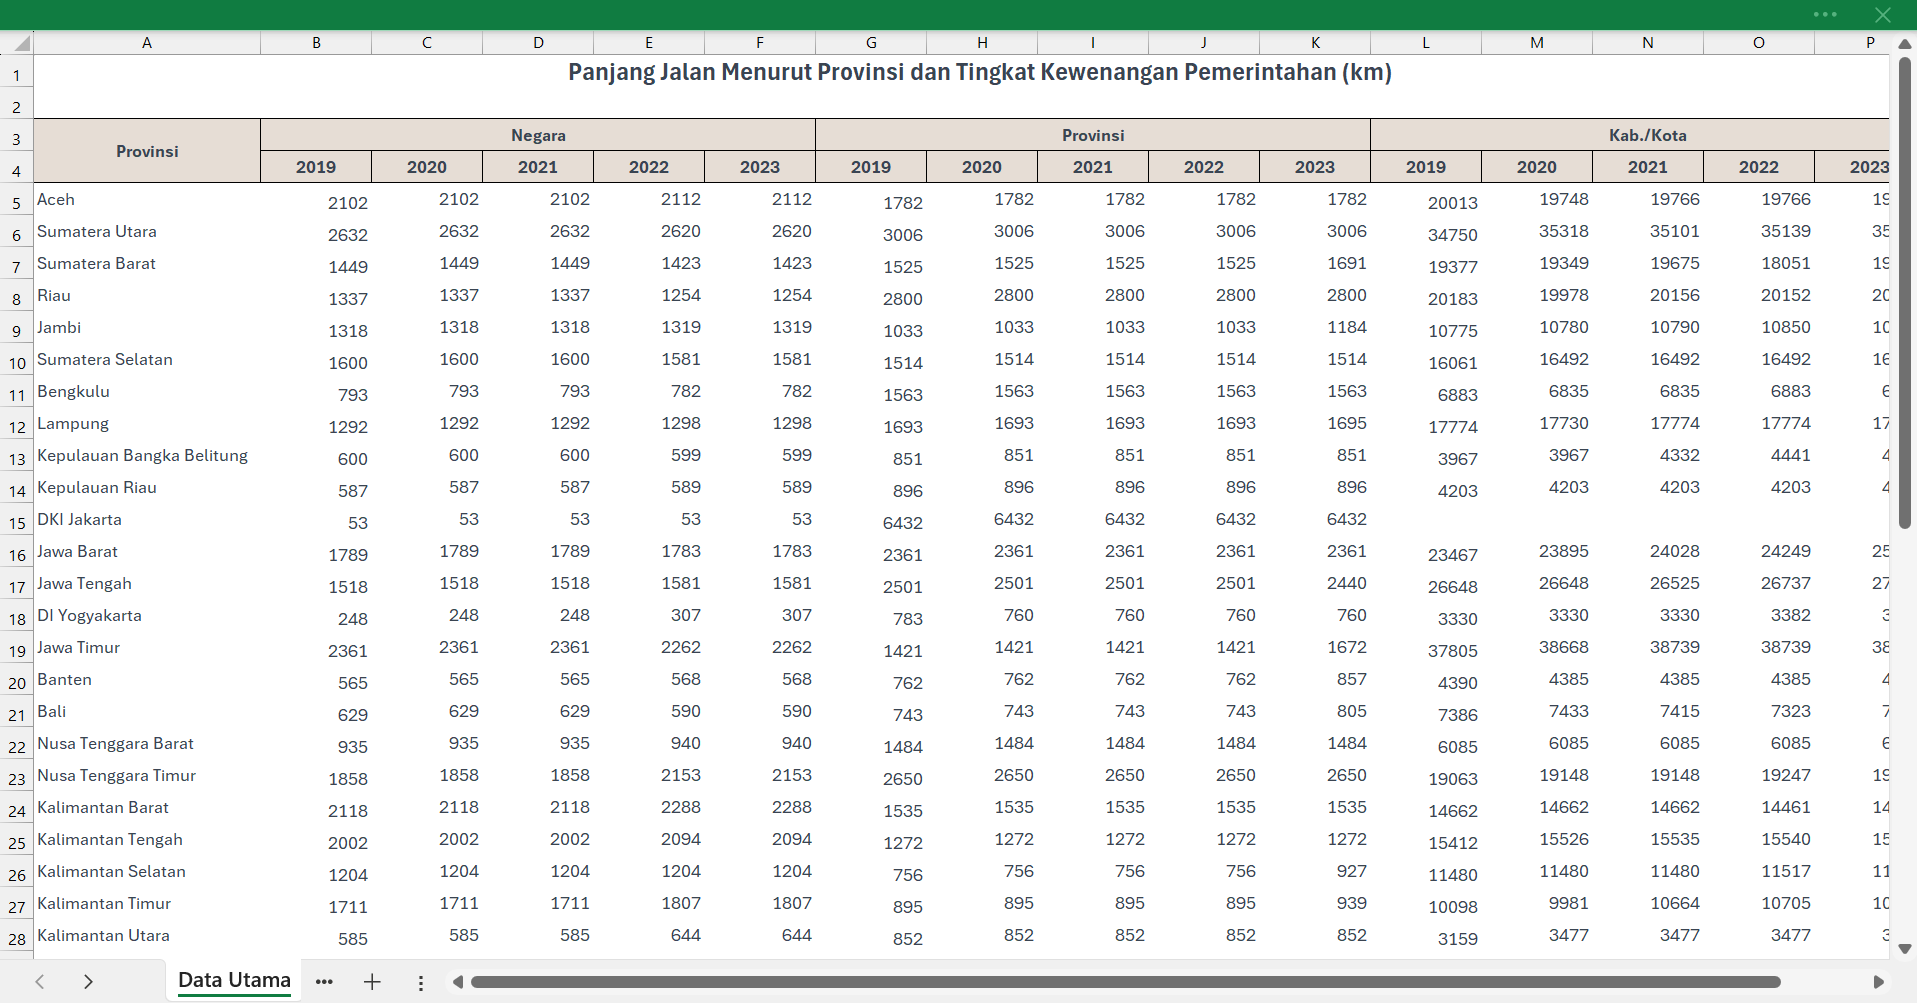Select the Sumatera Barat cell
The height and width of the screenshot is (1003, 1917).
[147, 263]
